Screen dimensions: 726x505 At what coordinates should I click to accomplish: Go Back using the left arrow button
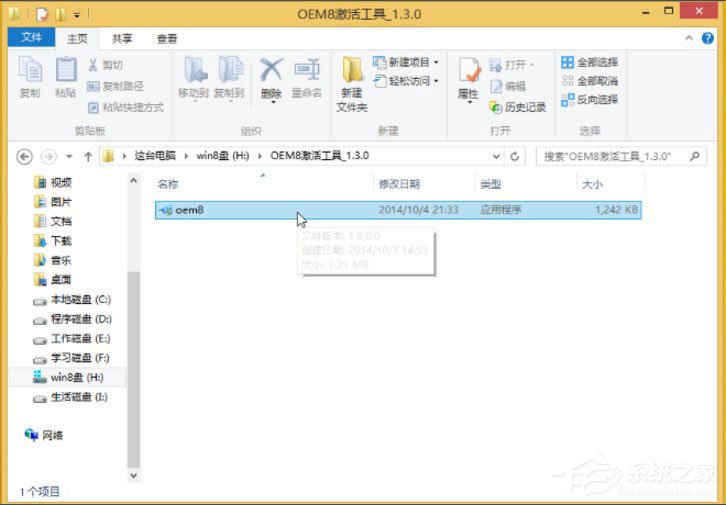25,156
